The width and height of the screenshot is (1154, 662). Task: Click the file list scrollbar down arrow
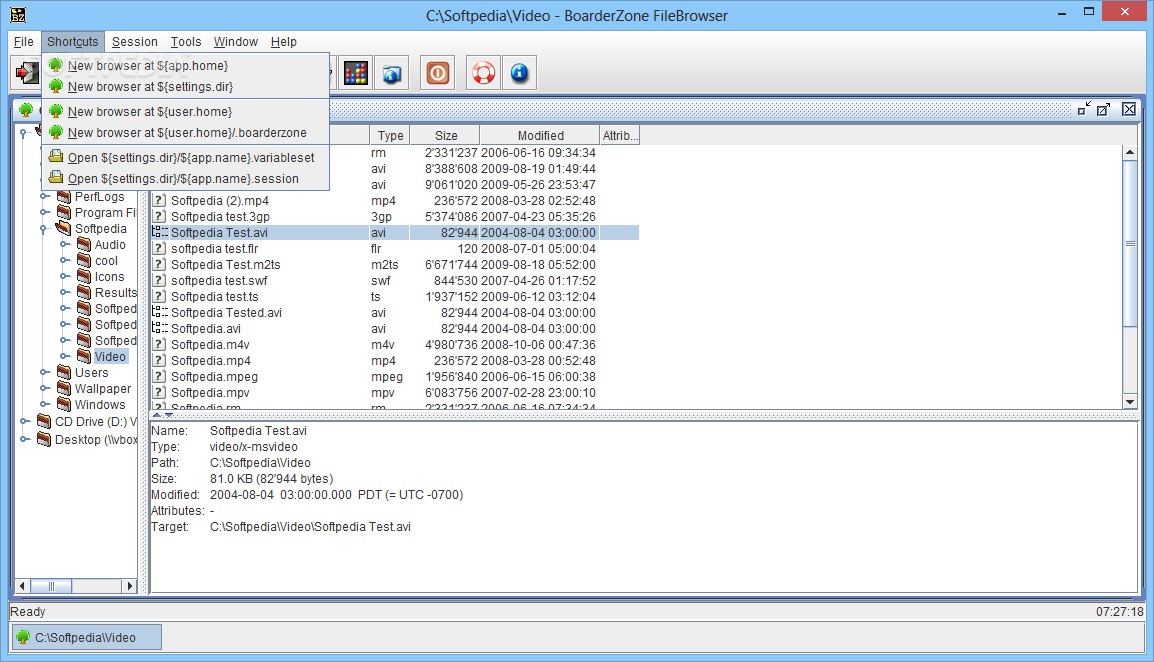coord(1130,401)
